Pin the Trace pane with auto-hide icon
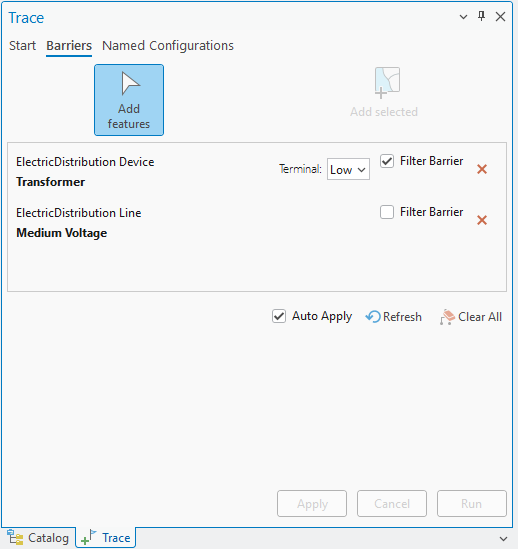The image size is (518, 549). [x=482, y=16]
